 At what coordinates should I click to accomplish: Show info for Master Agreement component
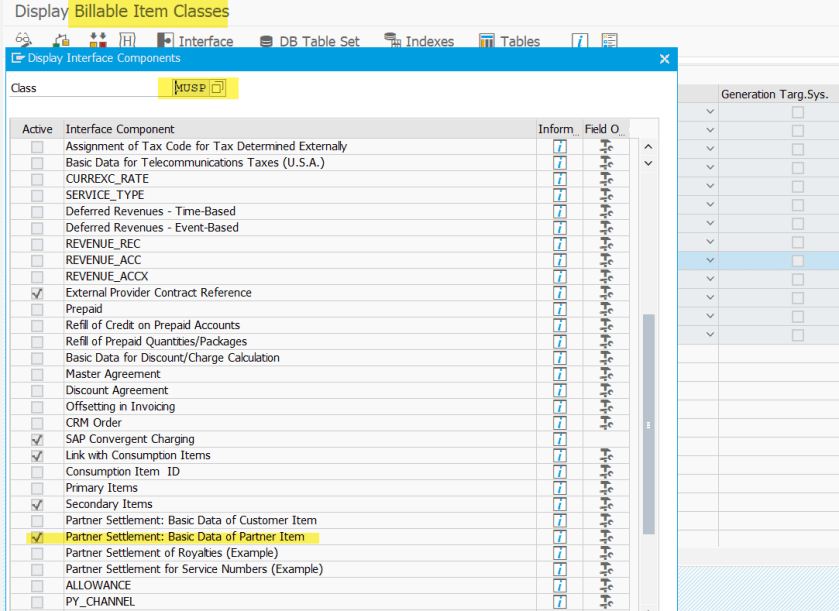coord(560,374)
